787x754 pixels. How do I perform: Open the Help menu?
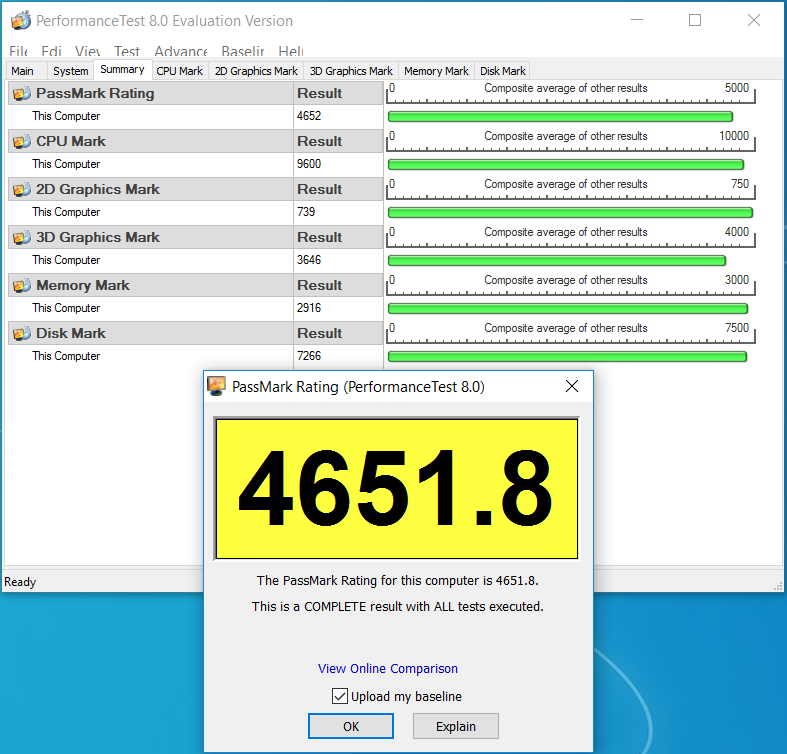(291, 51)
